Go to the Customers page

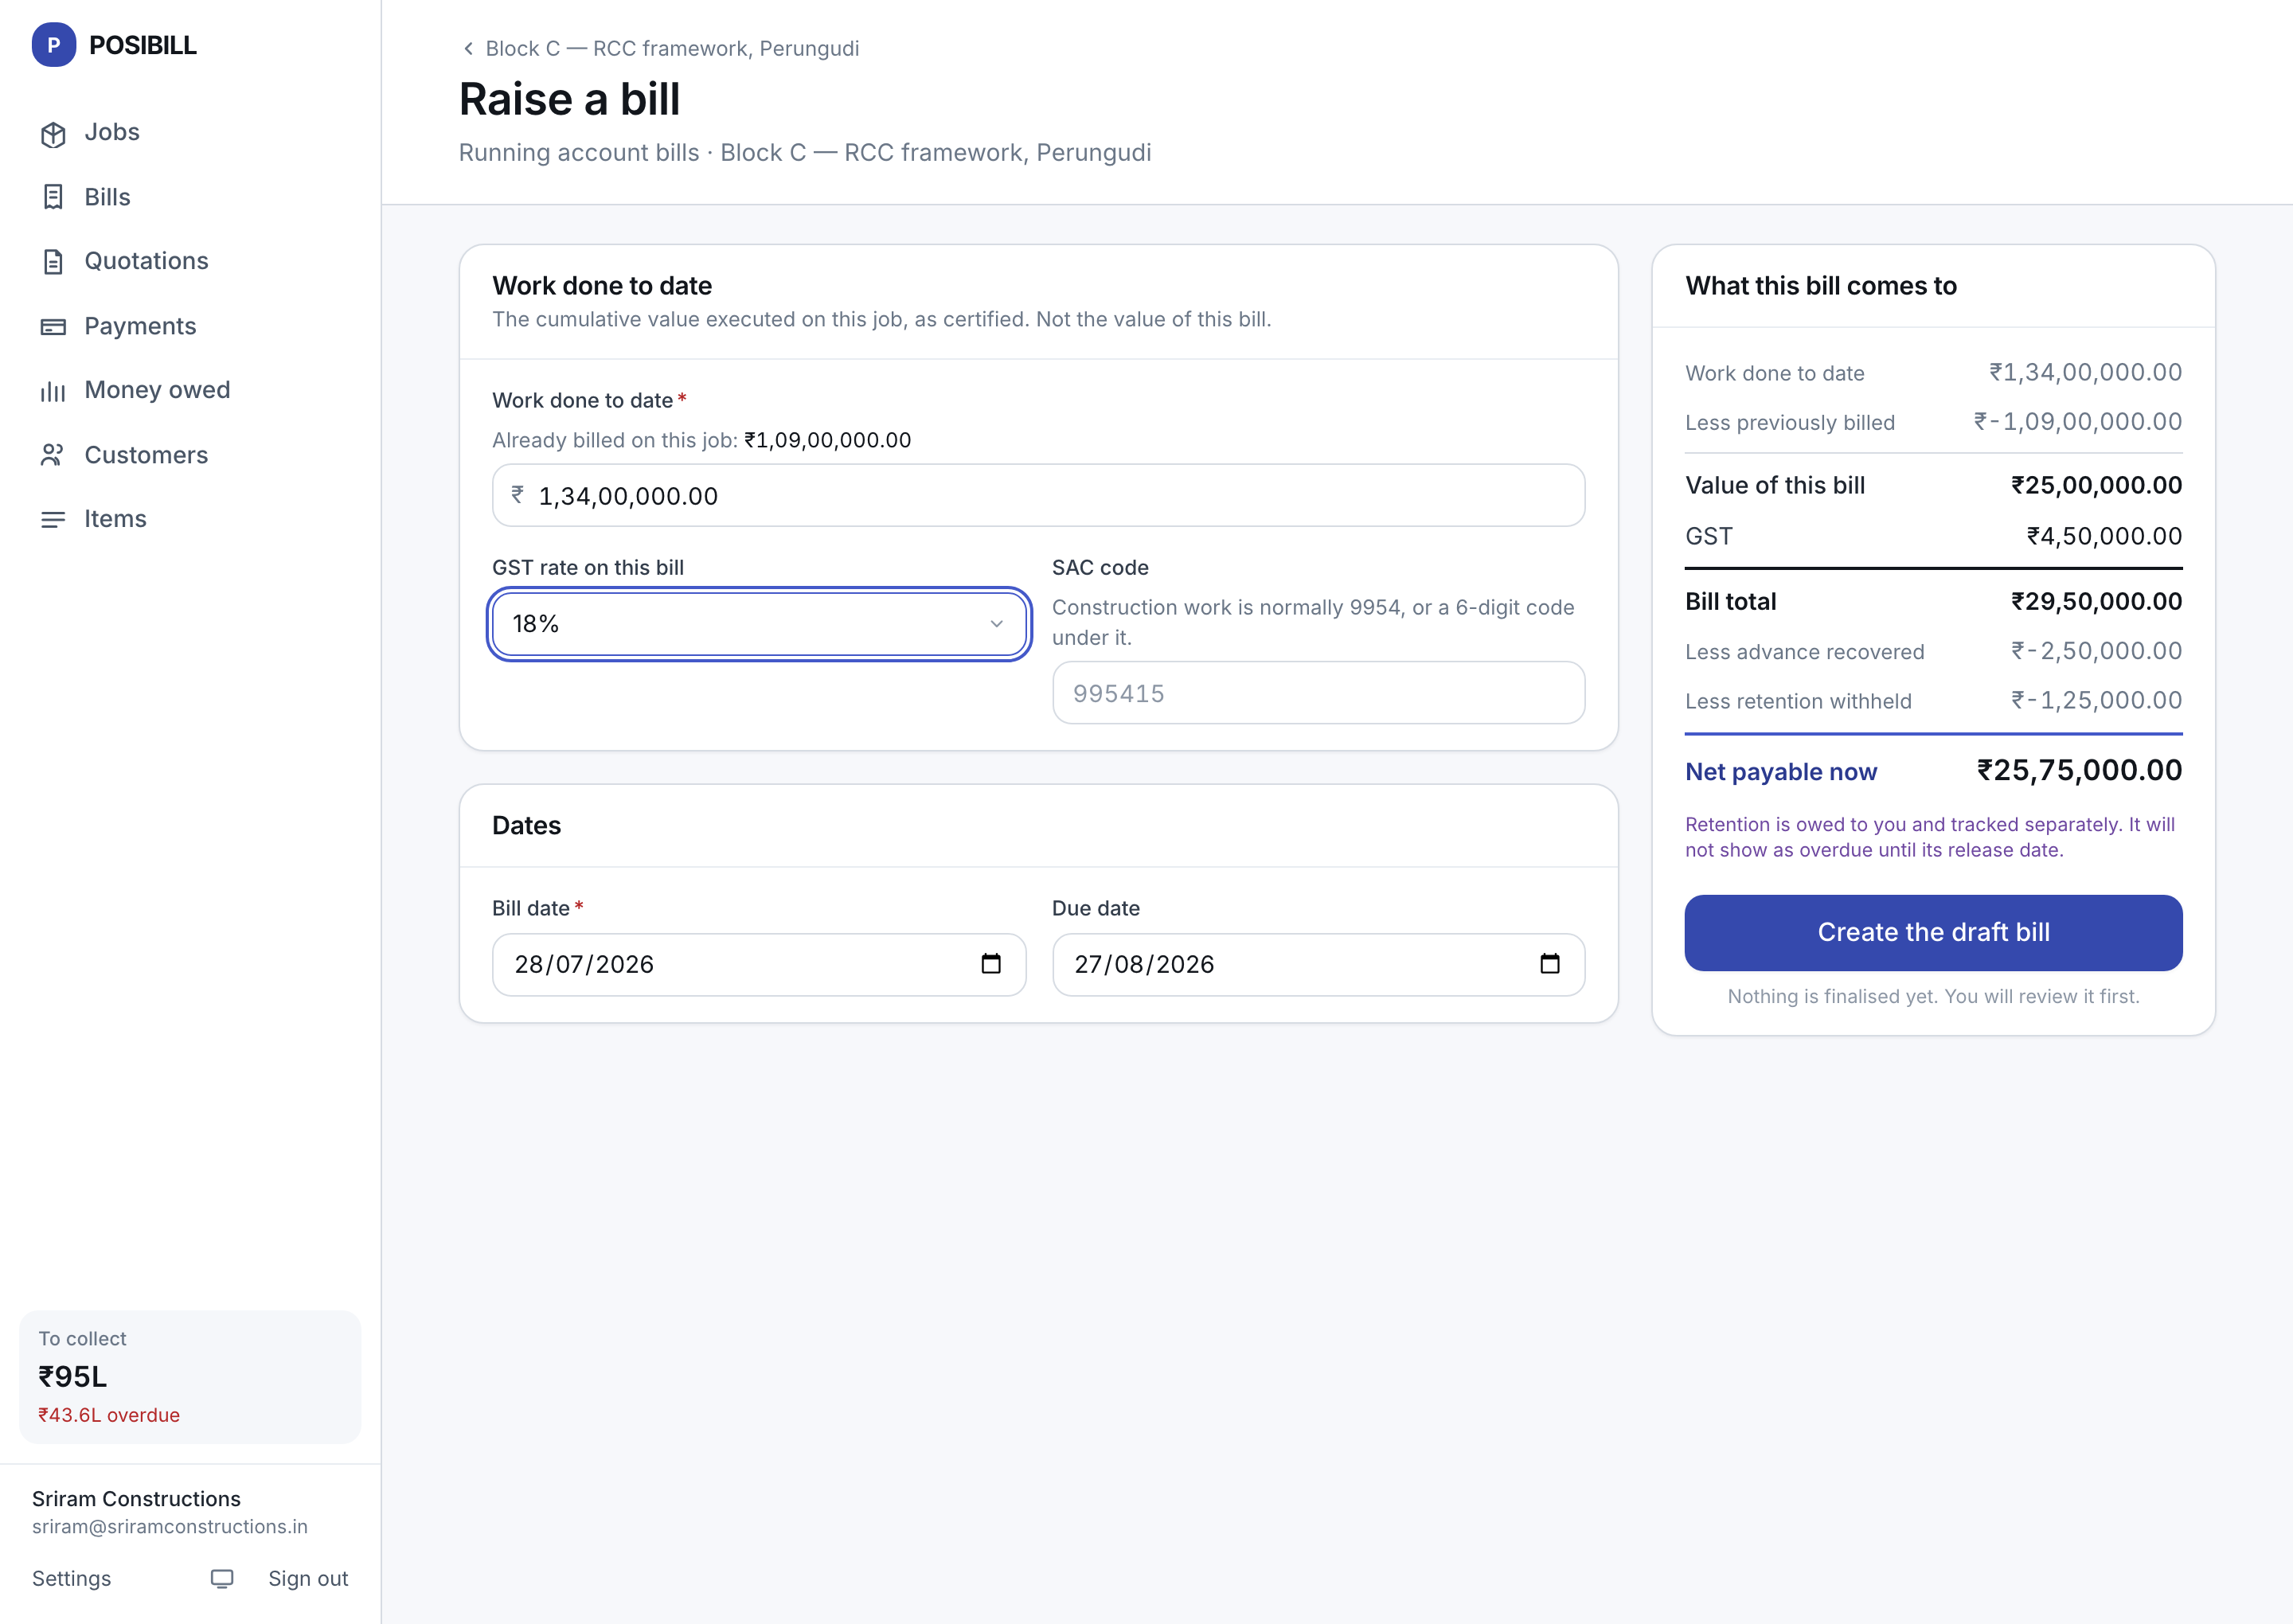tap(190, 455)
